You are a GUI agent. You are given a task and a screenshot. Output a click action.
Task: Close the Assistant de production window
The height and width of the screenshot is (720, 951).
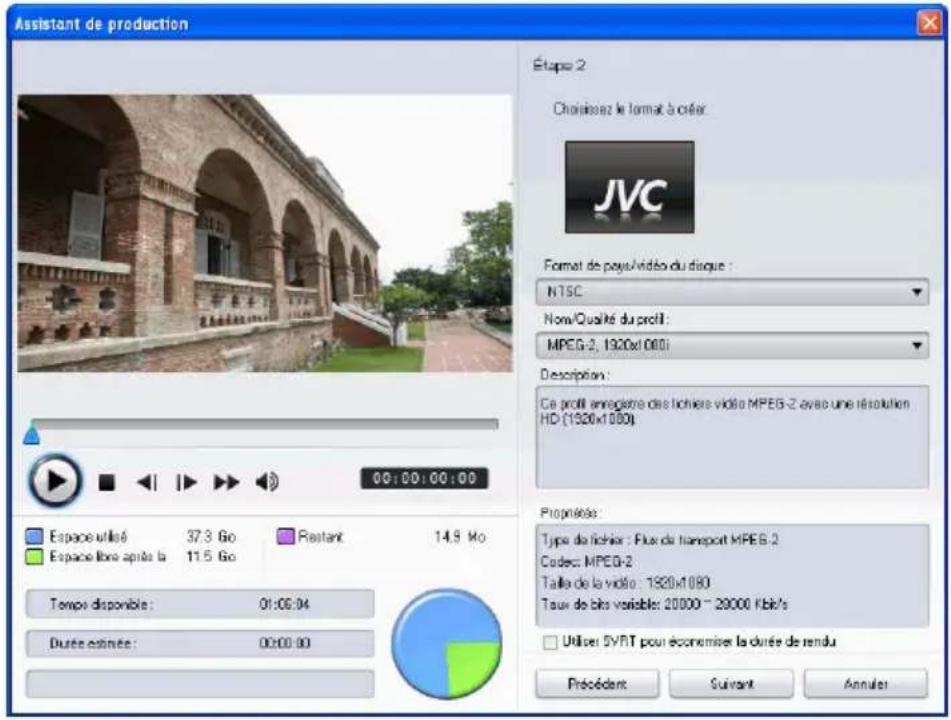[929, 23]
